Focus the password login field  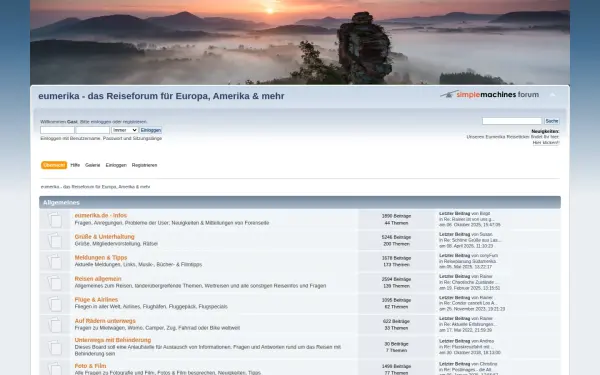[93, 130]
